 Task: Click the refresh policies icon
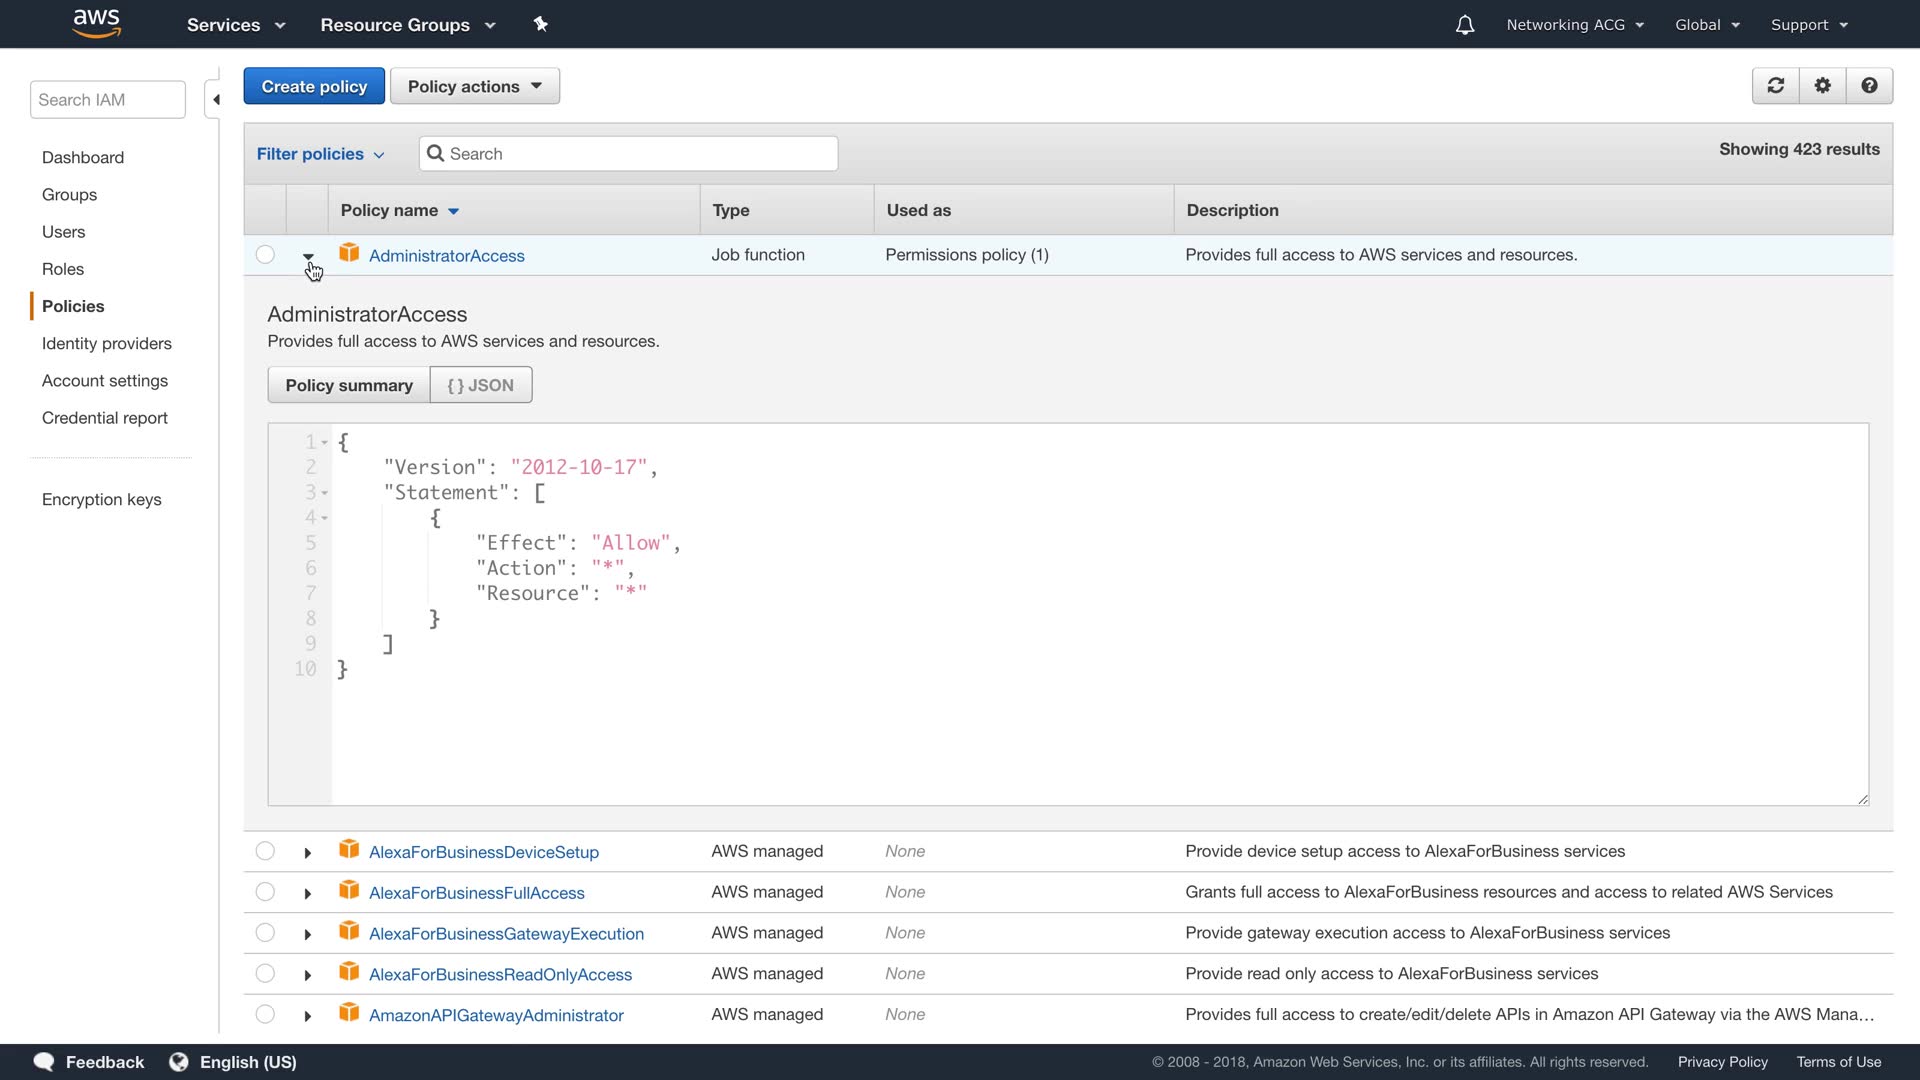point(1775,86)
